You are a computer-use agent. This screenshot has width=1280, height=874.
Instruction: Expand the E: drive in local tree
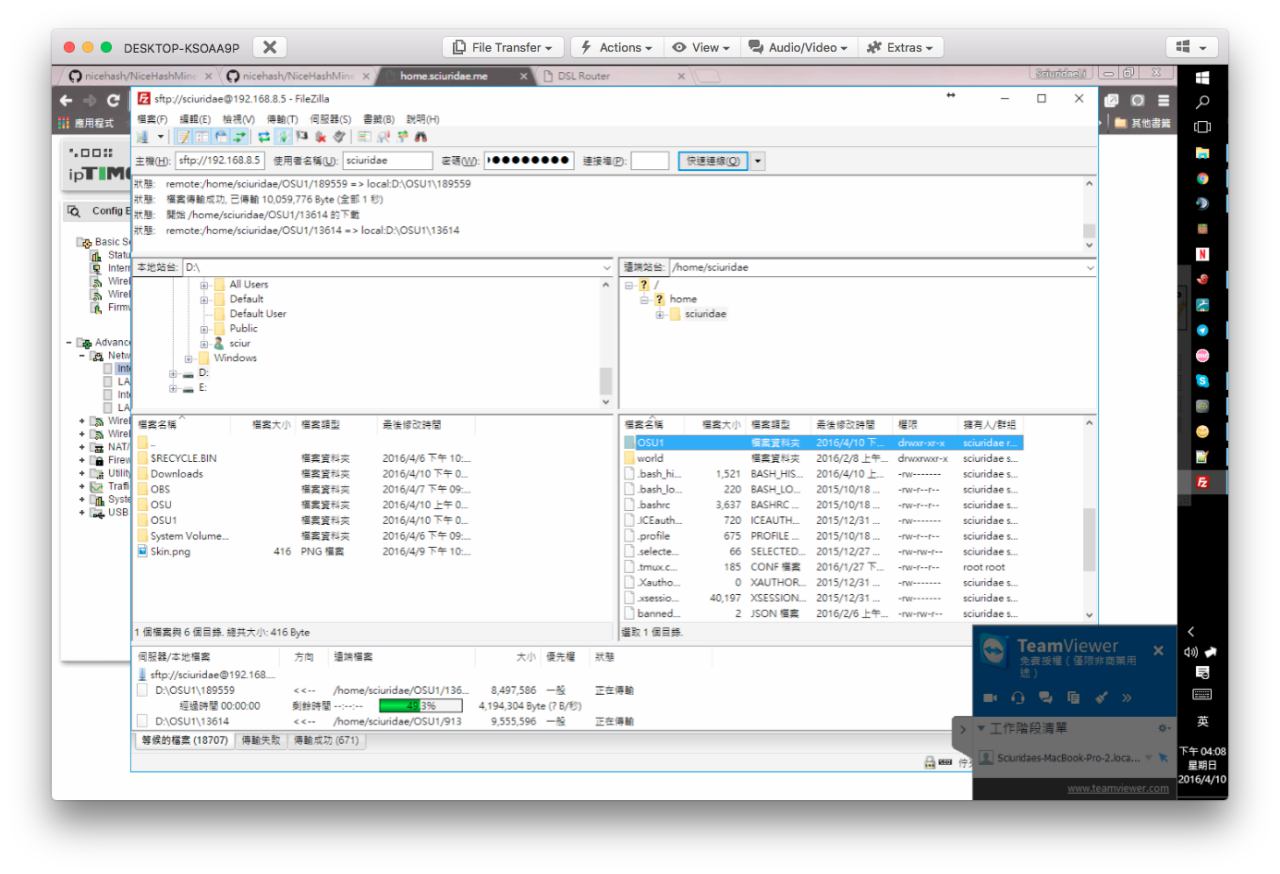pyautogui.click(x=174, y=387)
